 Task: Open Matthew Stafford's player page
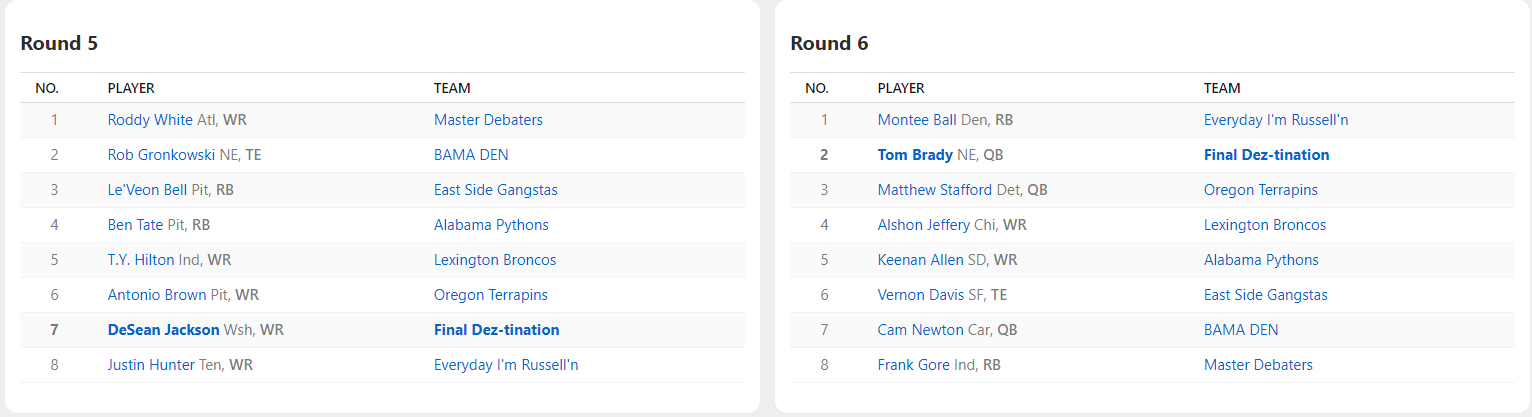[x=935, y=190]
